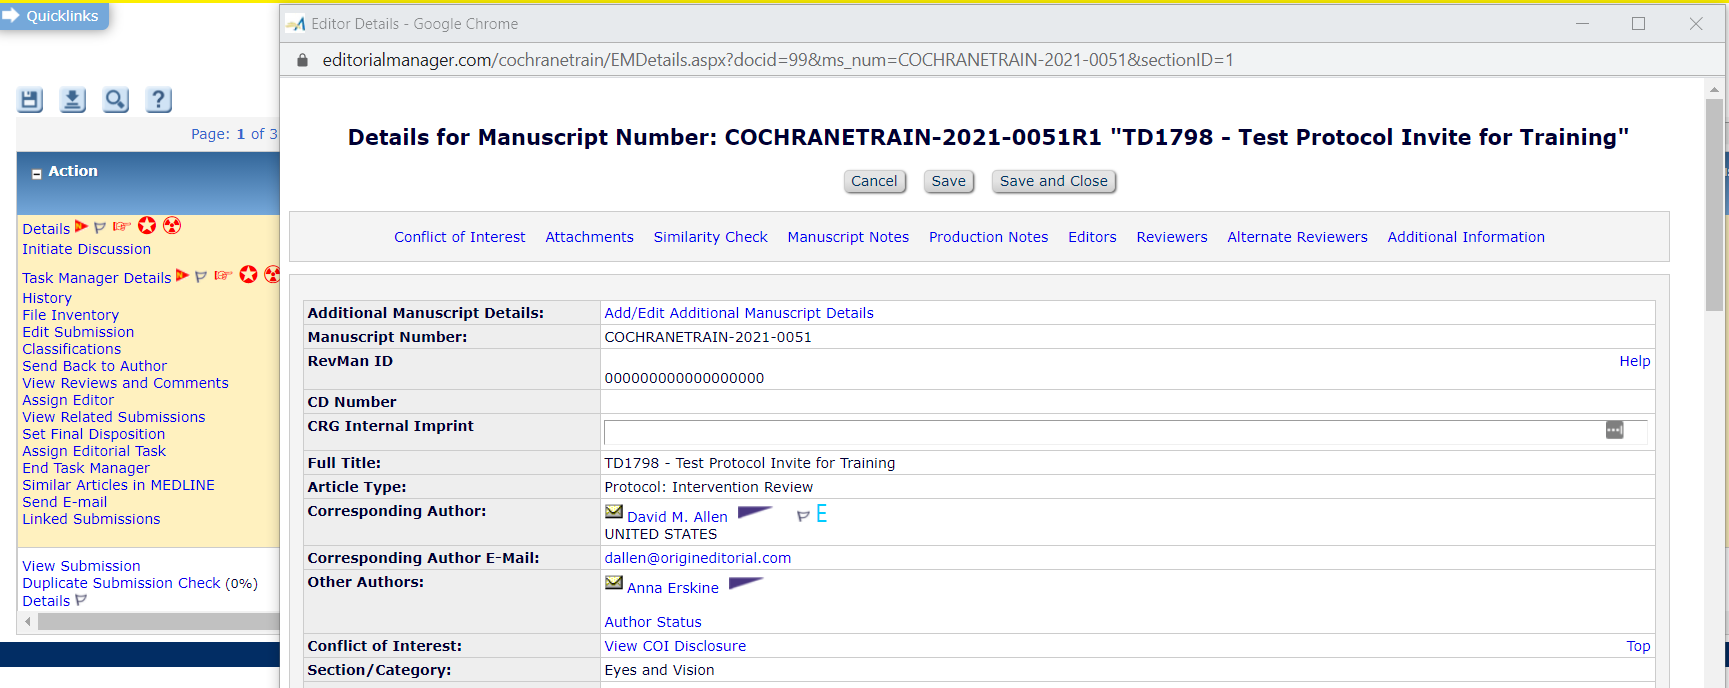The height and width of the screenshot is (688, 1729).
Task: Expand Quicklinks menu
Action: [54, 16]
